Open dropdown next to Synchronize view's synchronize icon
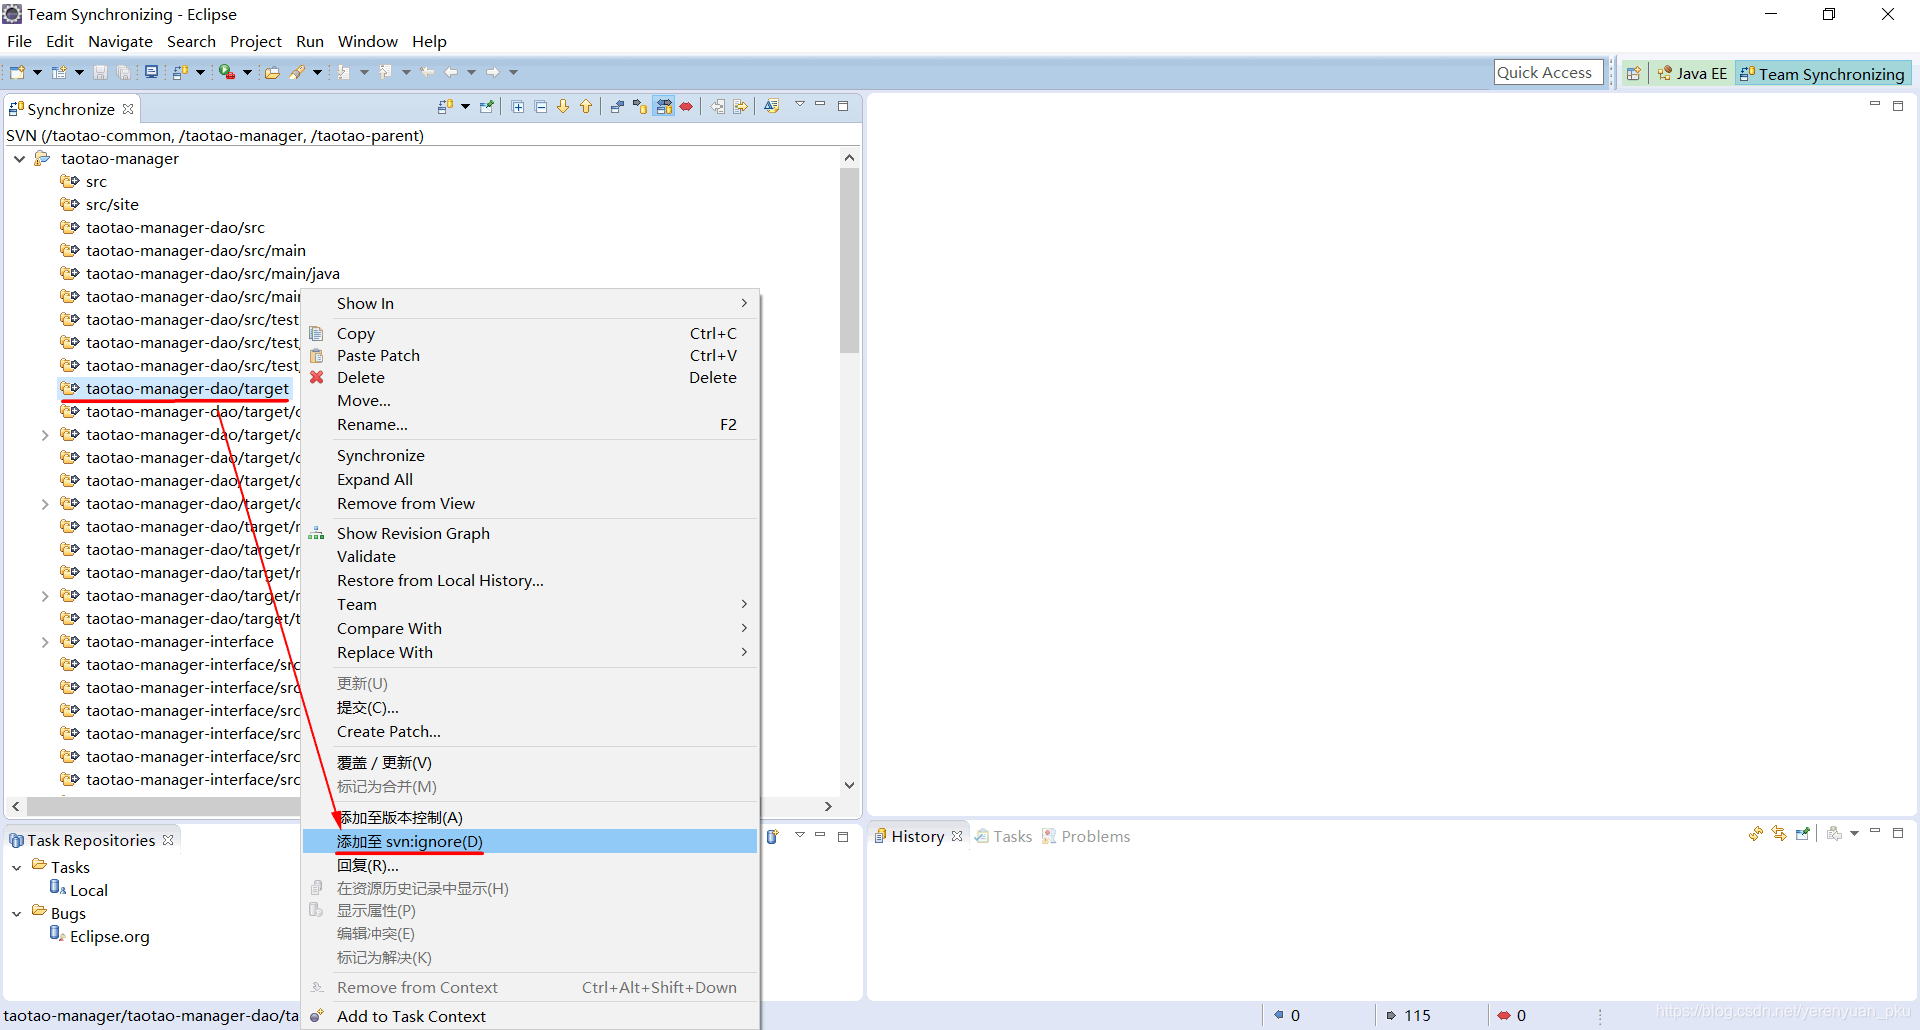 click(466, 106)
